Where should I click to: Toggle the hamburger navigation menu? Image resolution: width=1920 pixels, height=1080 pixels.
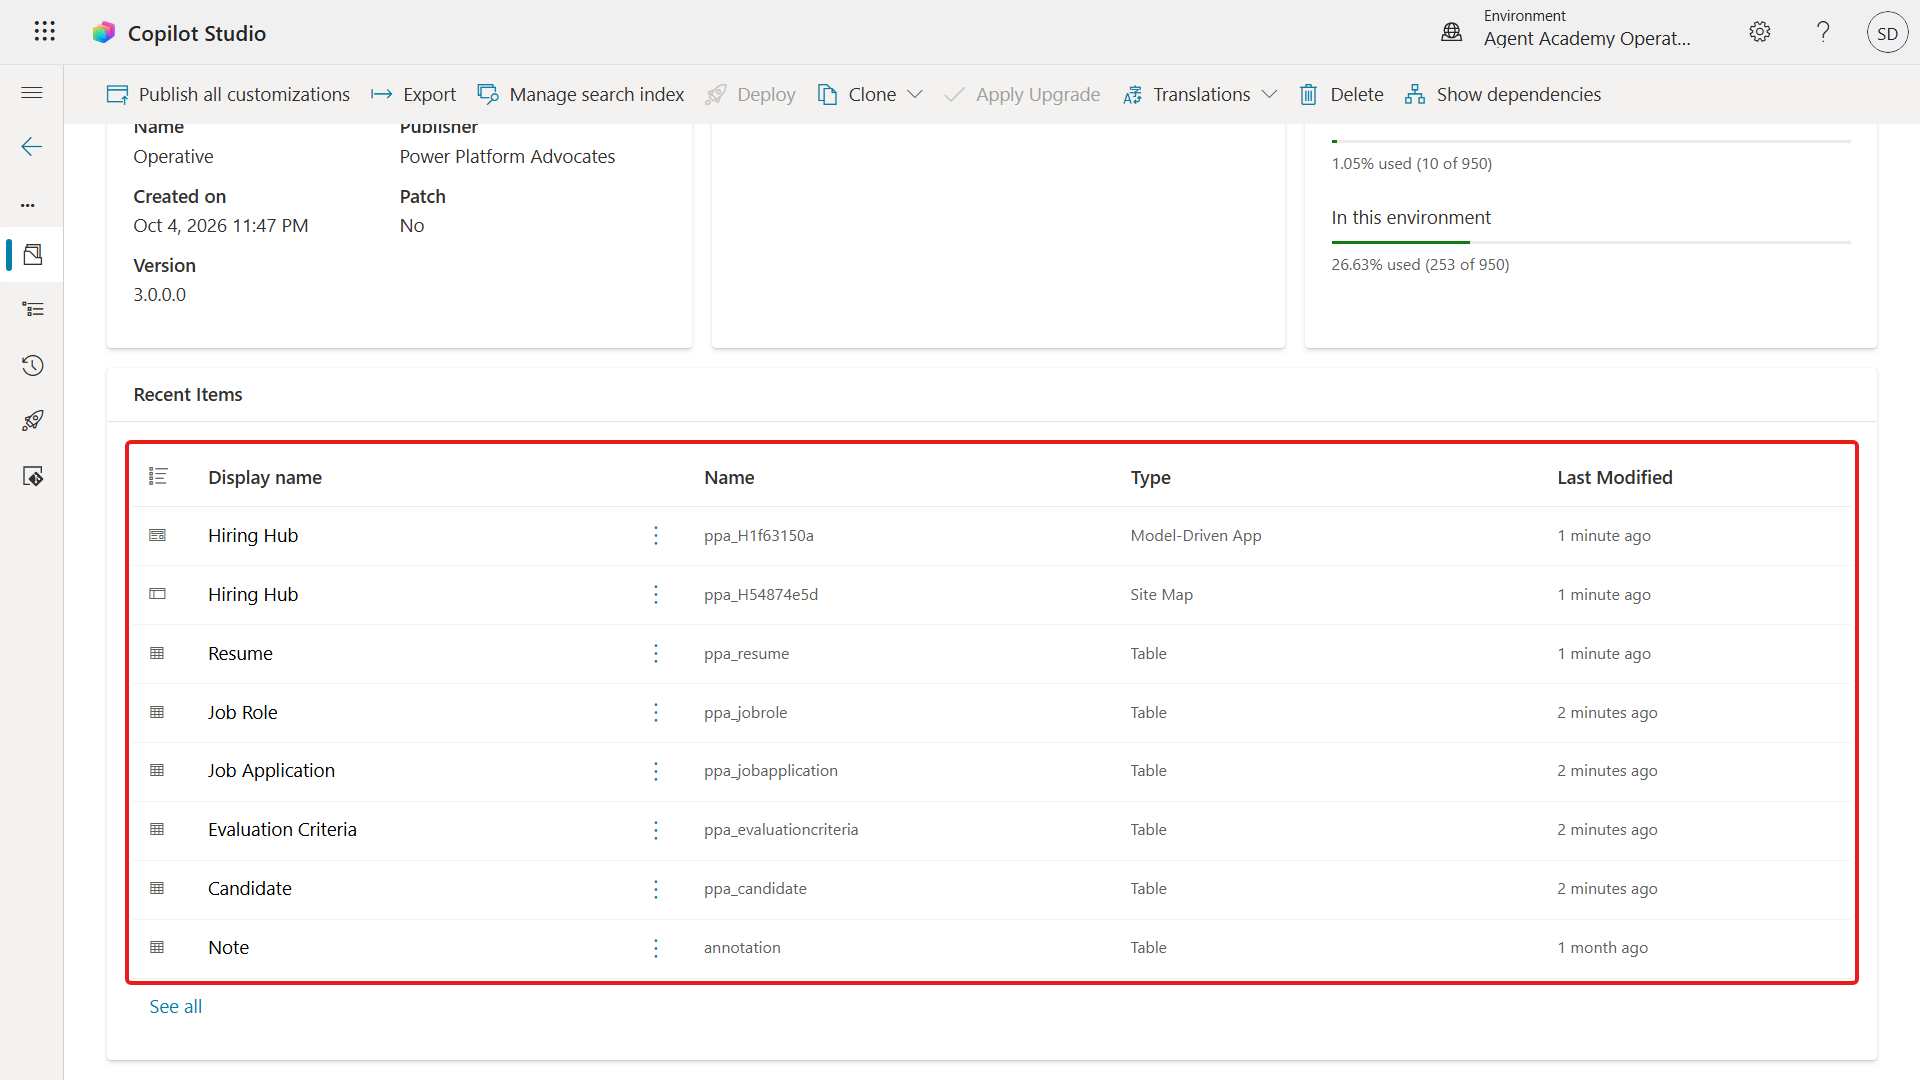(x=32, y=93)
